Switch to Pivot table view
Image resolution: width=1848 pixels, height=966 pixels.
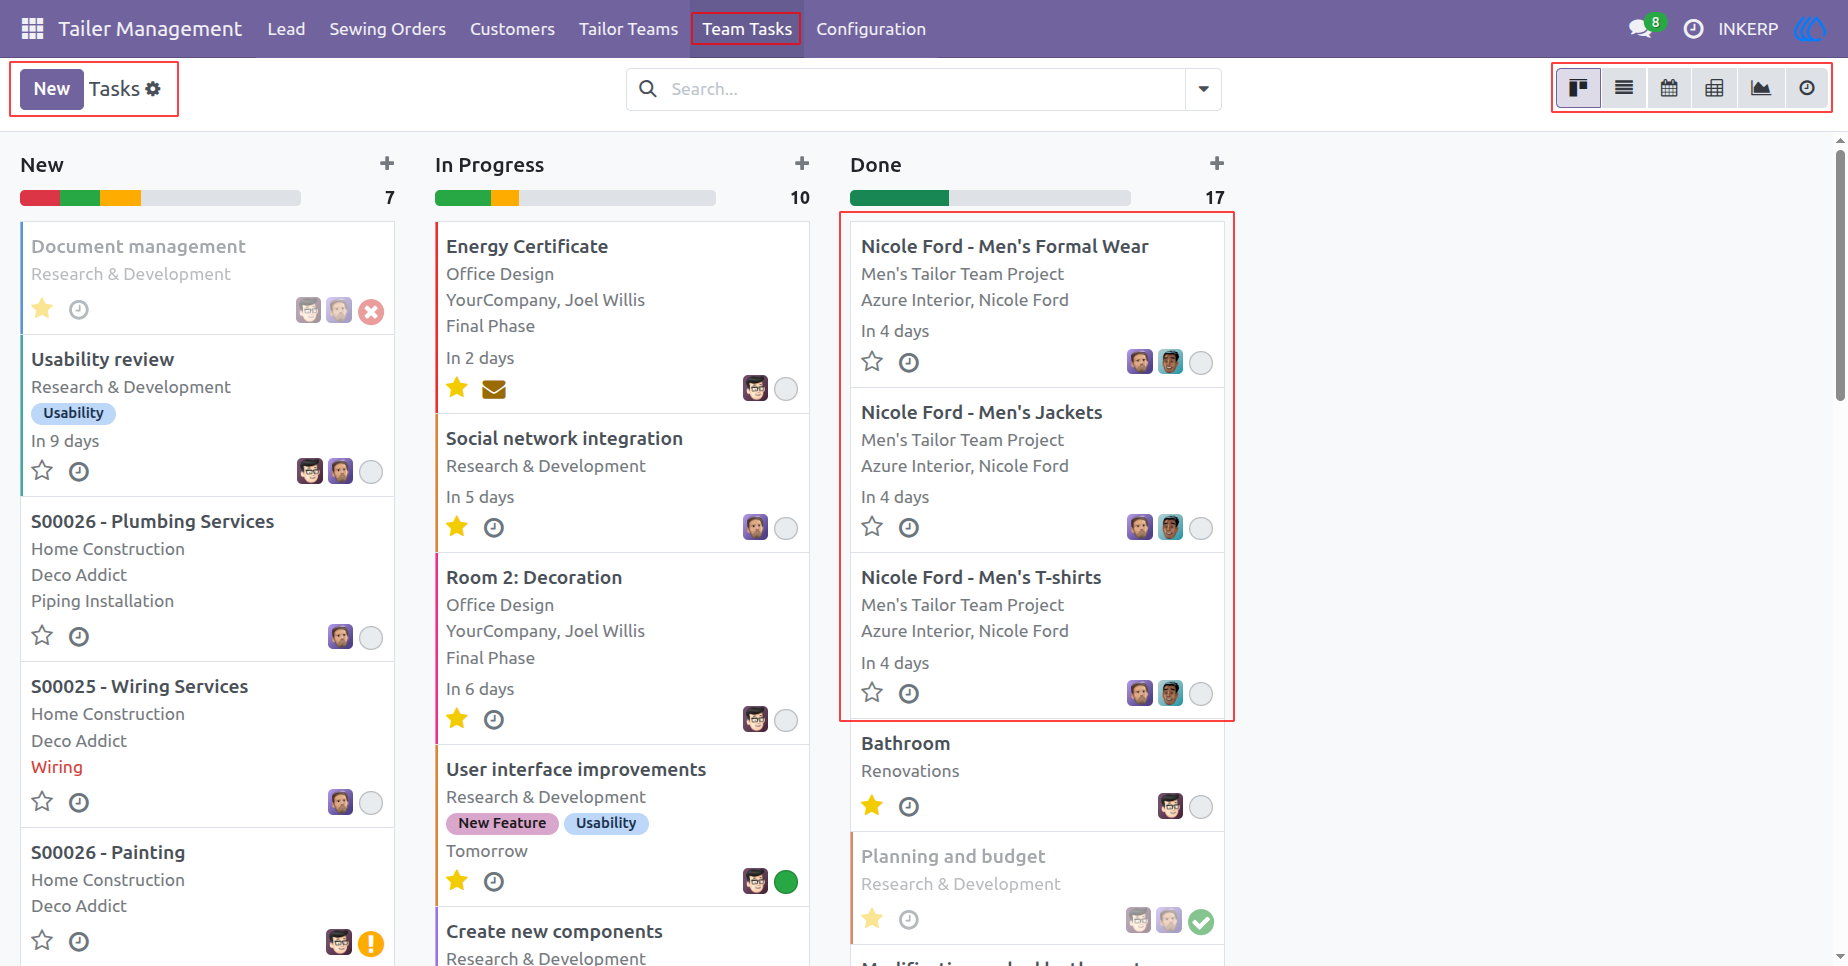pos(1714,88)
